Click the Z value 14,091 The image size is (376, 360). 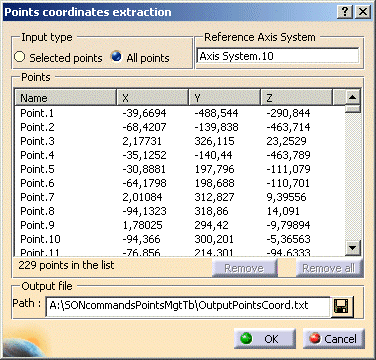coord(283,211)
